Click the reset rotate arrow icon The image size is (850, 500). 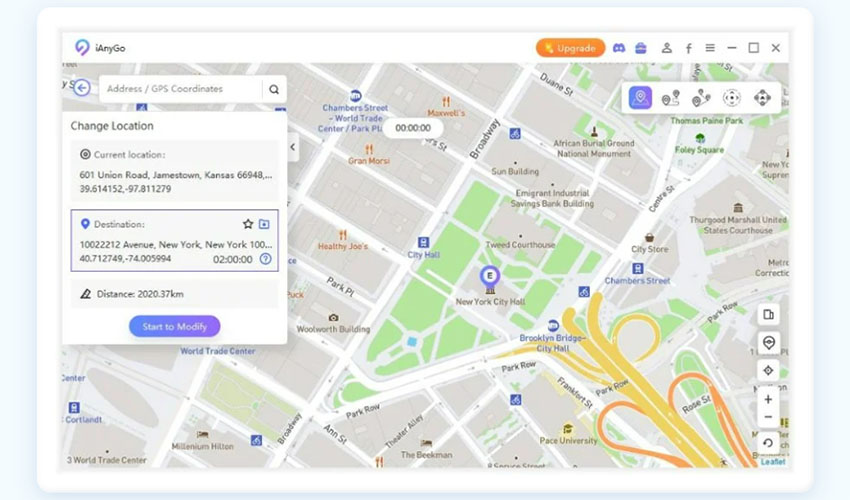768,443
